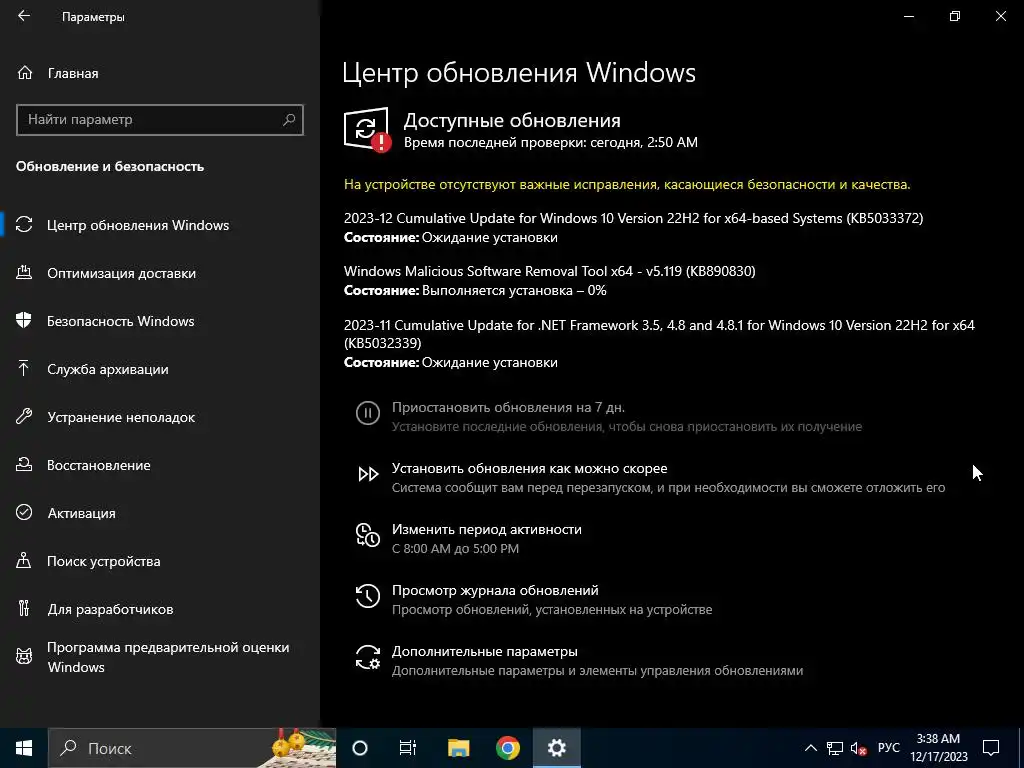Switch input language via РУС indicator
The width and height of the screenshot is (1024, 768).
point(889,748)
